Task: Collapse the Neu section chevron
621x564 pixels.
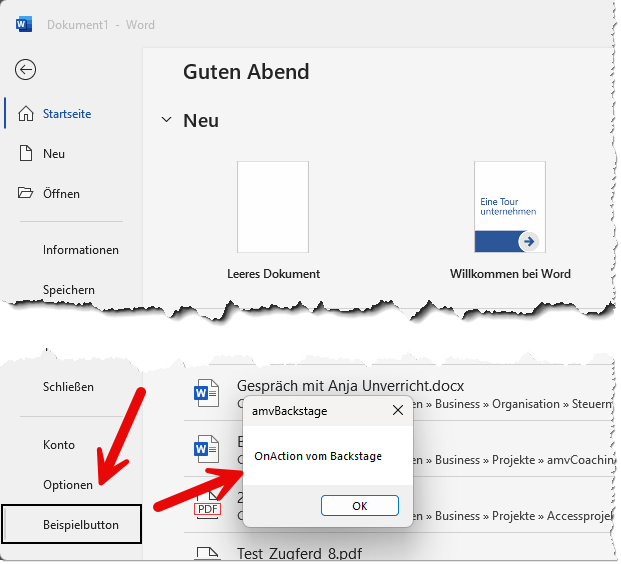Action: click(166, 120)
